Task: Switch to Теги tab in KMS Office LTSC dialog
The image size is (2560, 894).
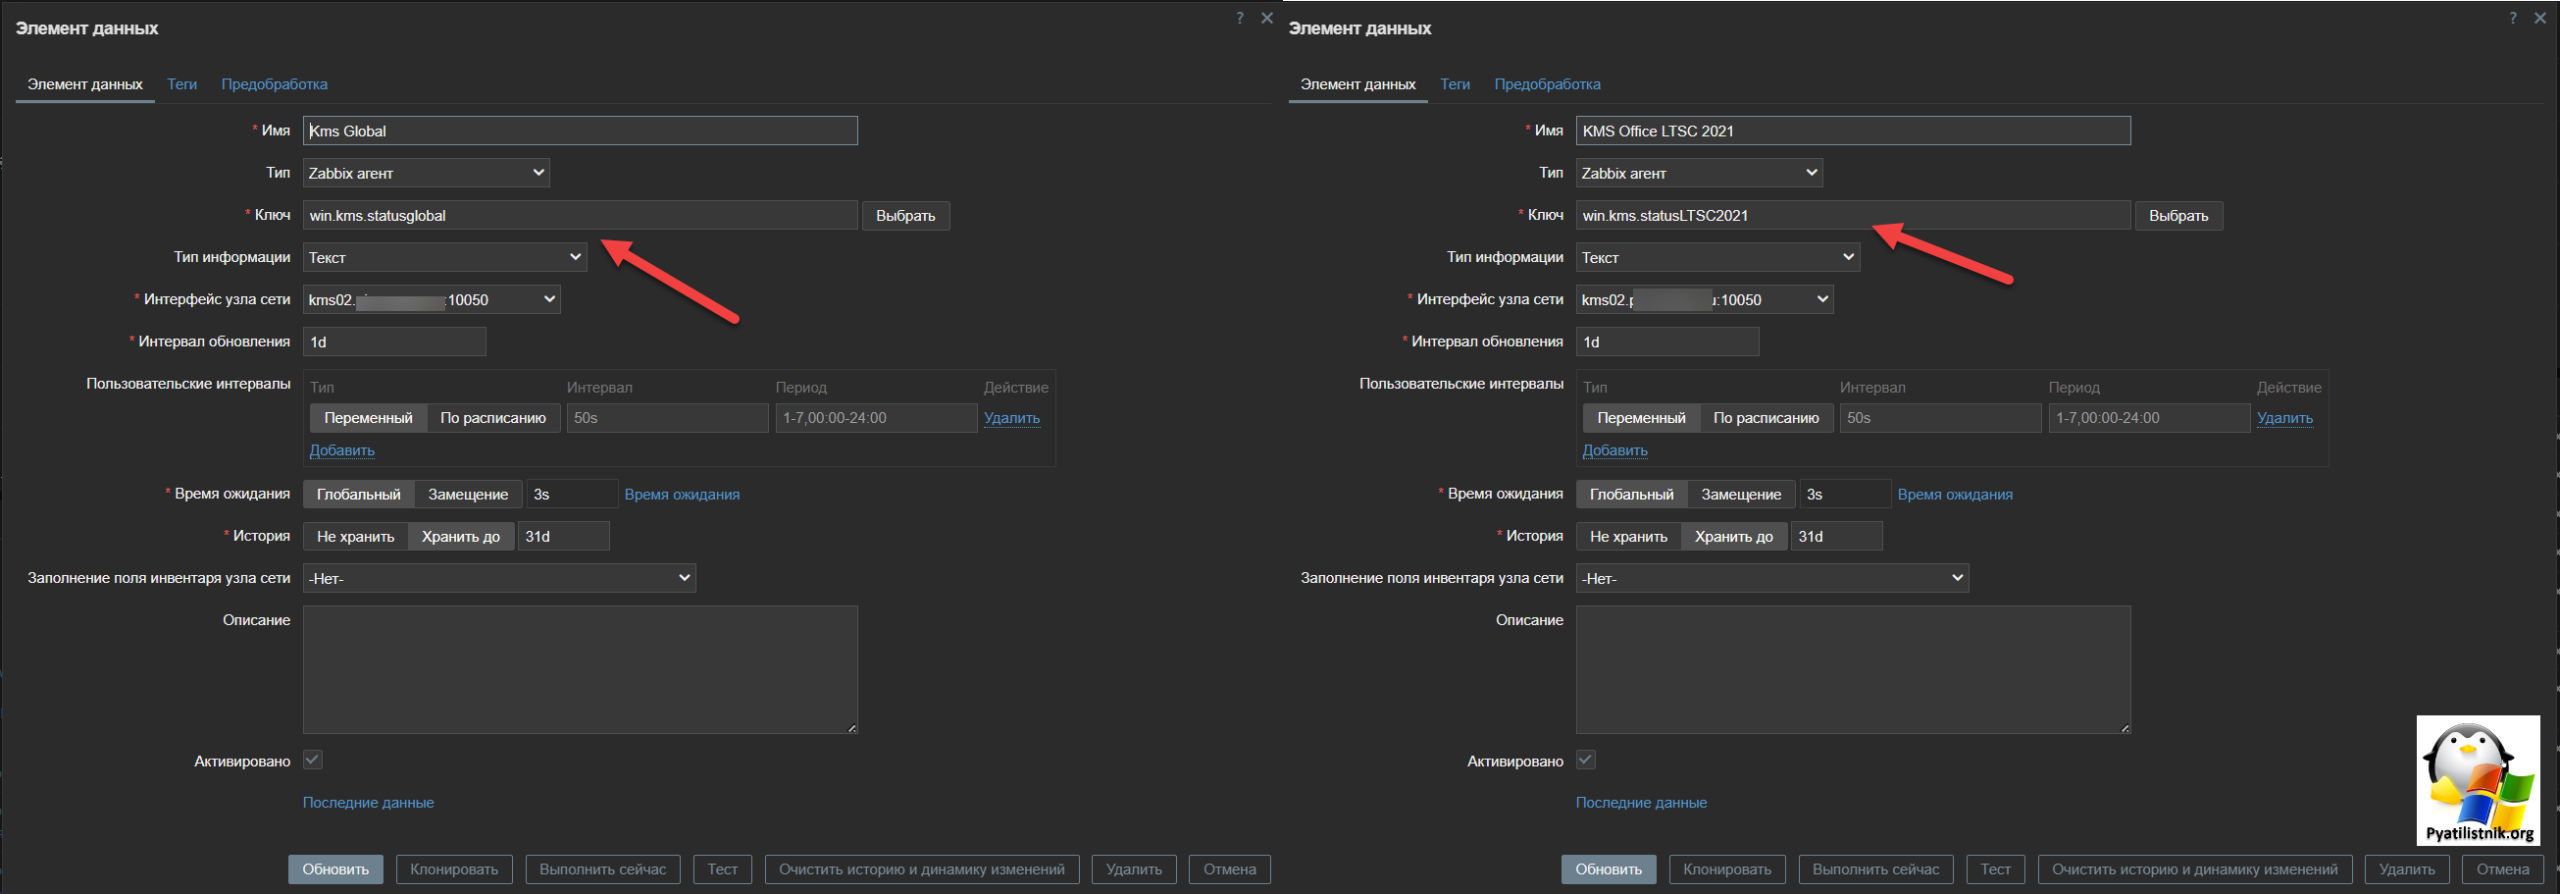Action: tap(1455, 84)
